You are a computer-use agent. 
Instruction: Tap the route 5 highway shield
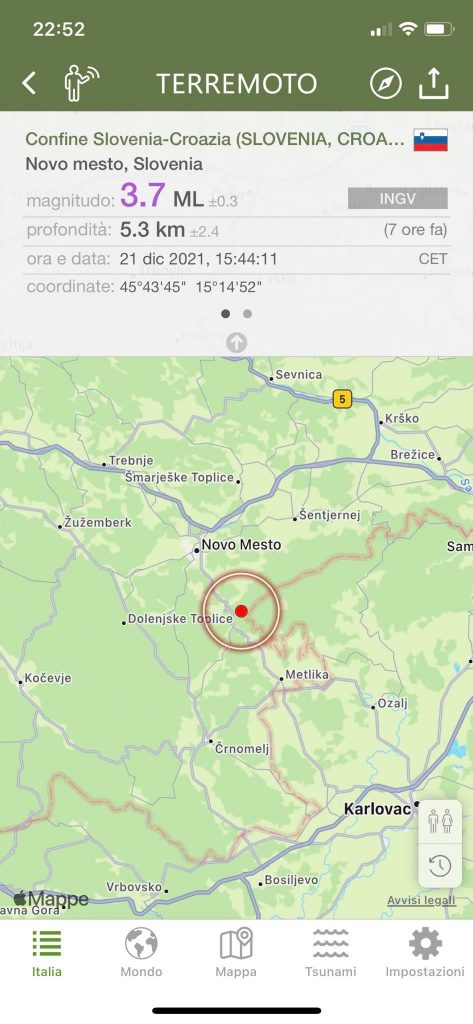pyautogui.click(x=342, y=399)
